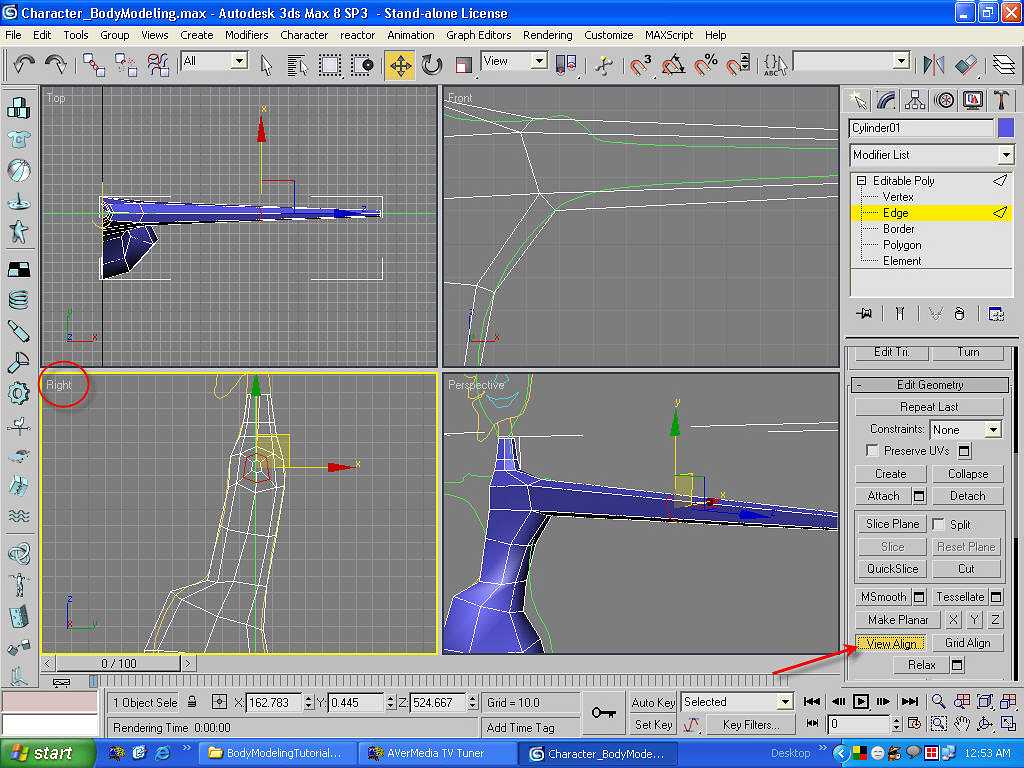Screen dimensions: 1024x768
Task: Click the 0 / 100 time slider
Action: click(x=118, y=664)
